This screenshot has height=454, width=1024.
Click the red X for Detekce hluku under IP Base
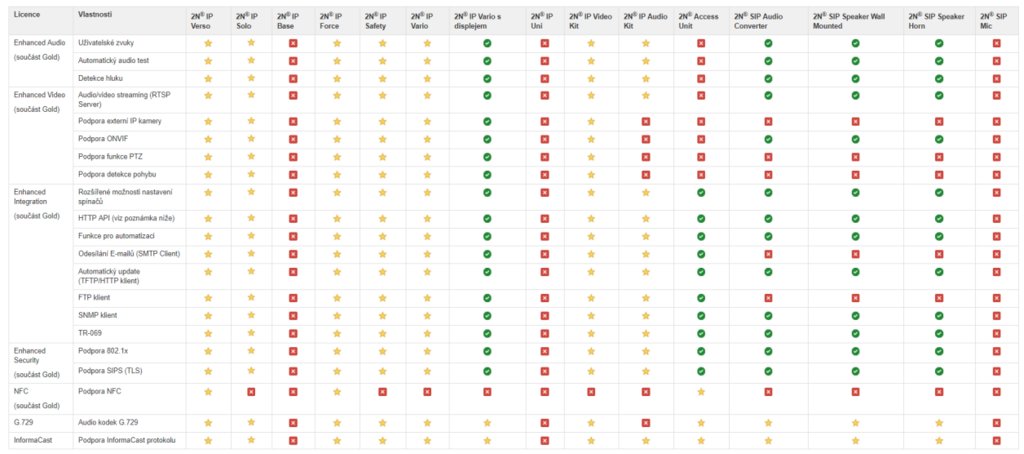(x=293, y=77)
